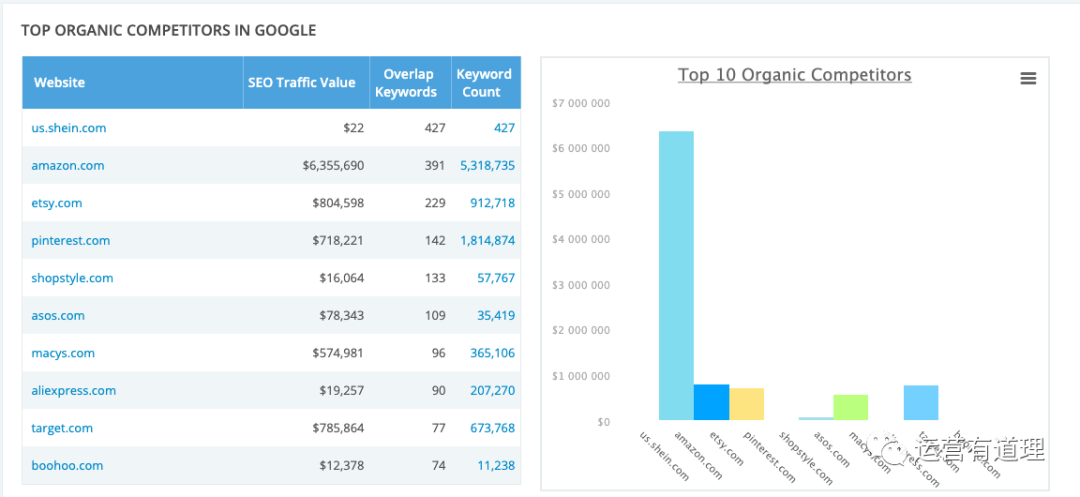Click the amazon.com competitor link

[68, 166]
